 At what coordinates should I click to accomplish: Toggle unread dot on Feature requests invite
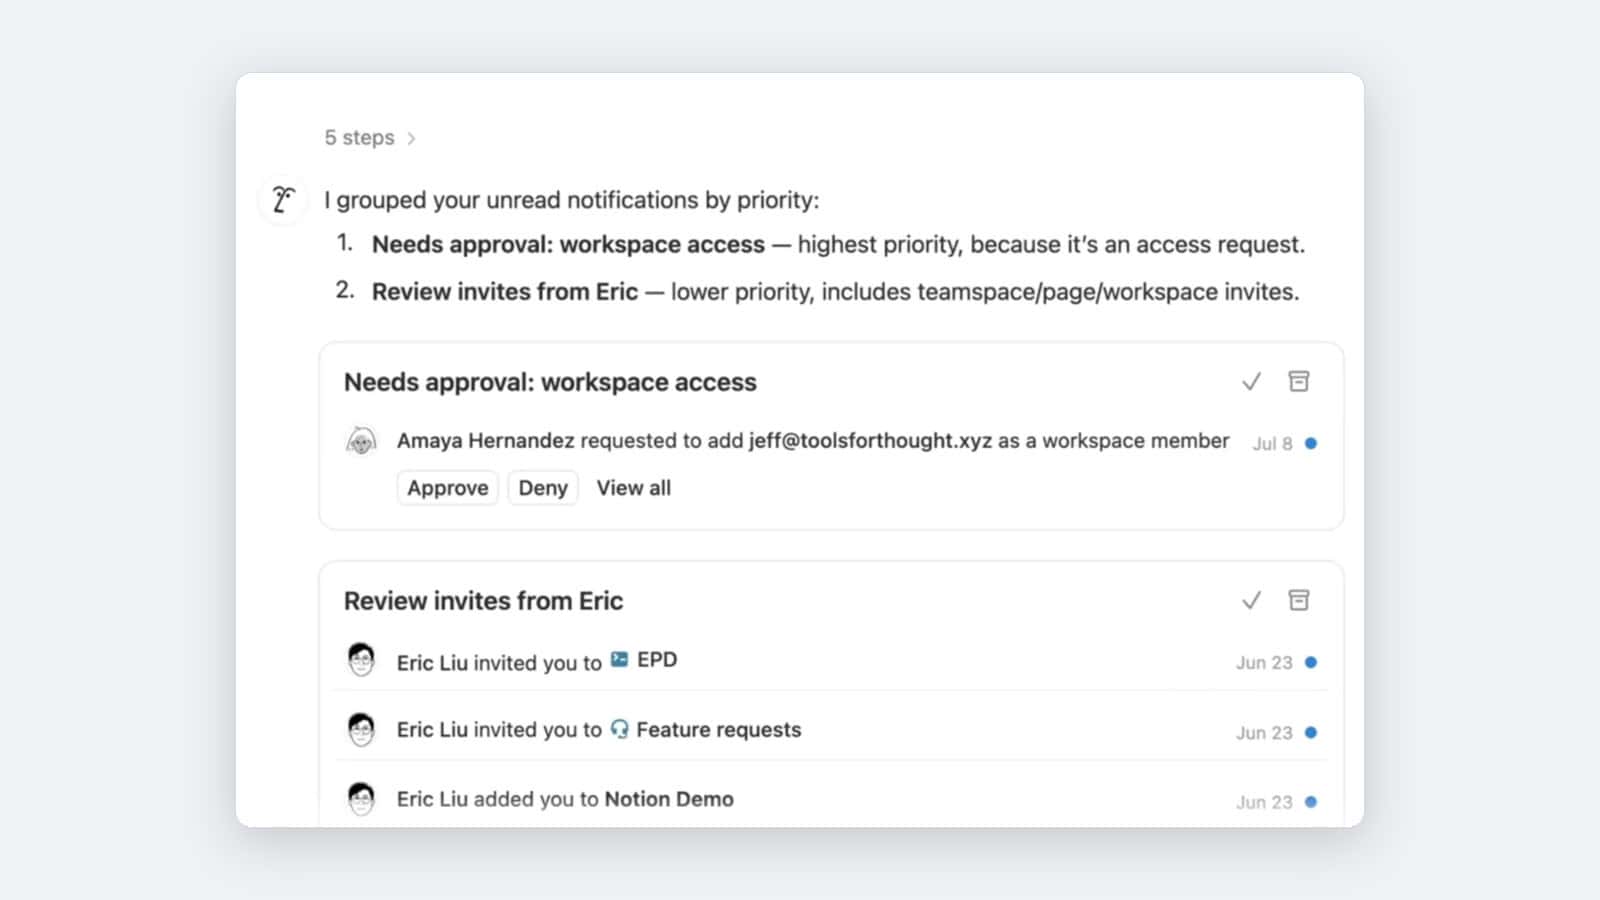click(x=1311, y=732)
